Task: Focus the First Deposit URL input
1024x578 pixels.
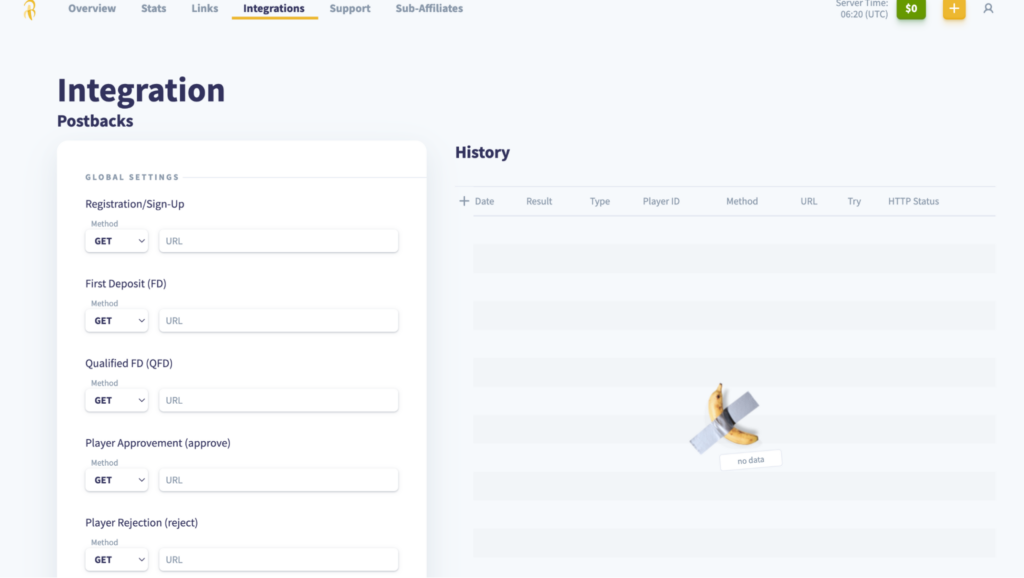Action: 278,321
